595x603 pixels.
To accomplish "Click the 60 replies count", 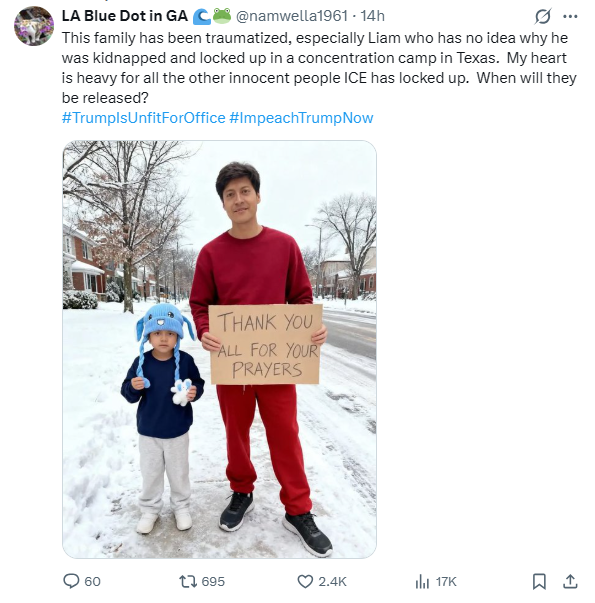I will pos(92,581).
